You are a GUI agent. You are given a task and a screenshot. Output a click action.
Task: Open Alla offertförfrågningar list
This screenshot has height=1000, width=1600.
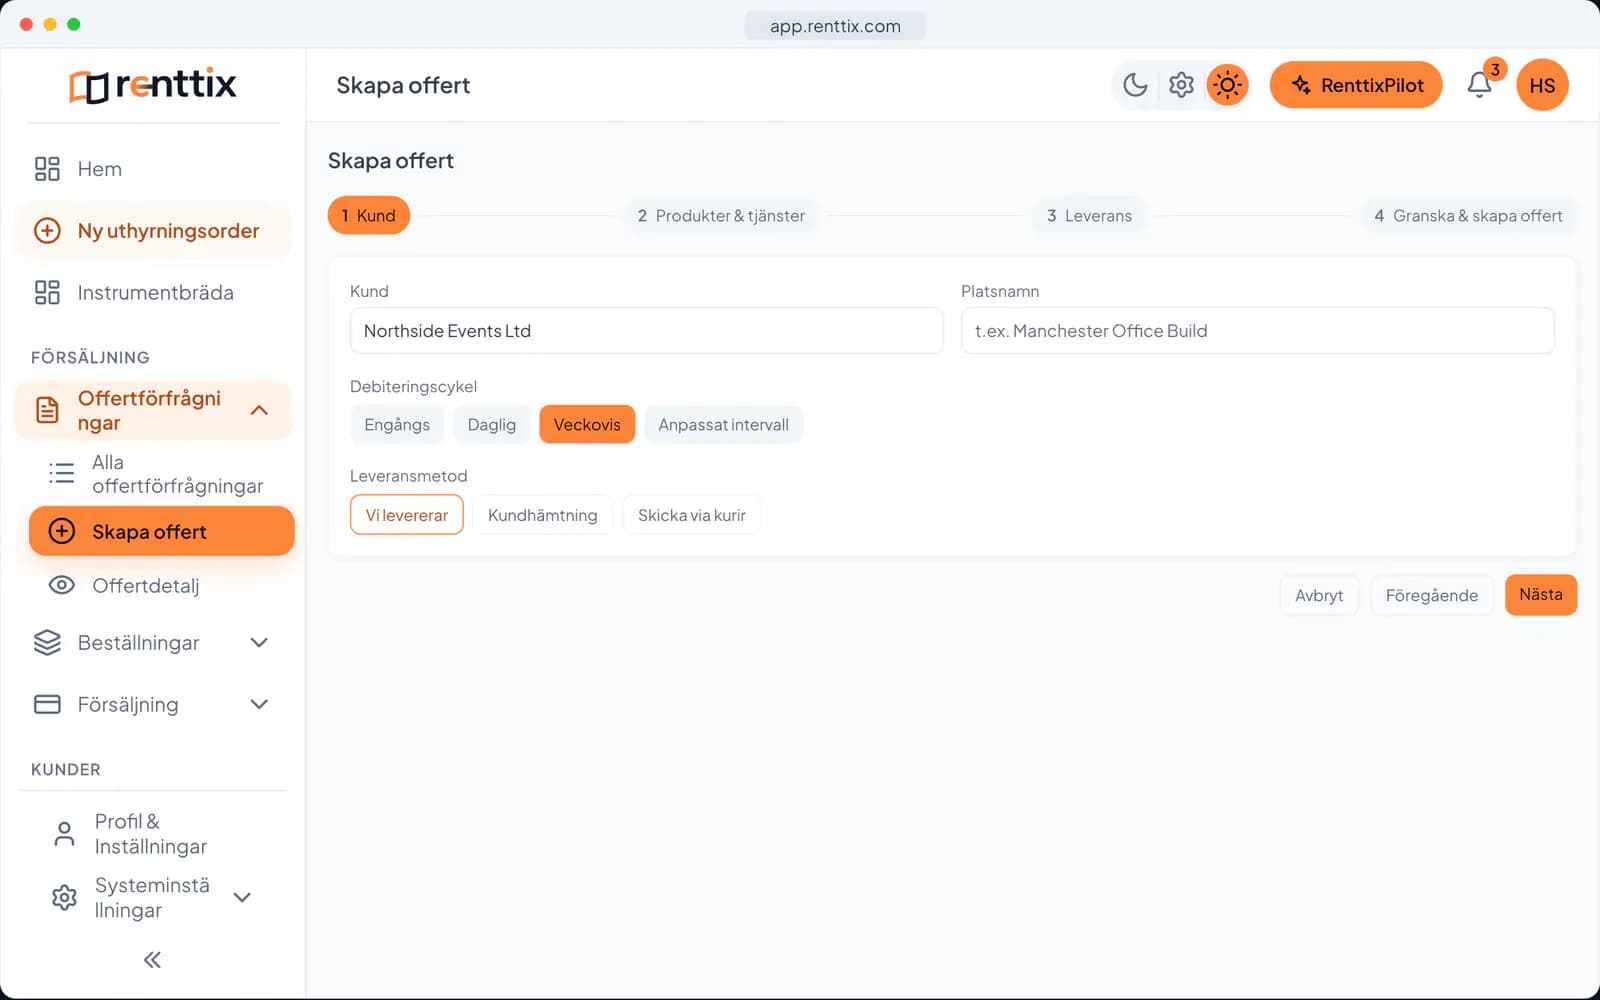160,474
